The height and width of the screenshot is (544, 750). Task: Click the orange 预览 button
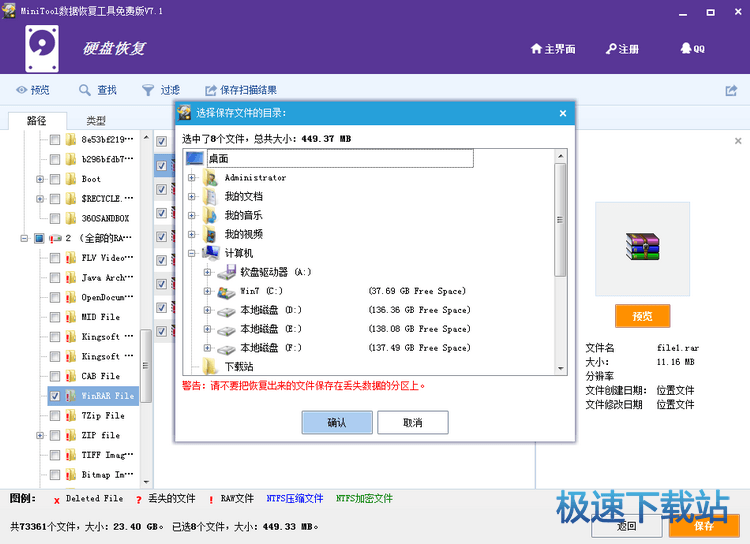coord(642,316)
